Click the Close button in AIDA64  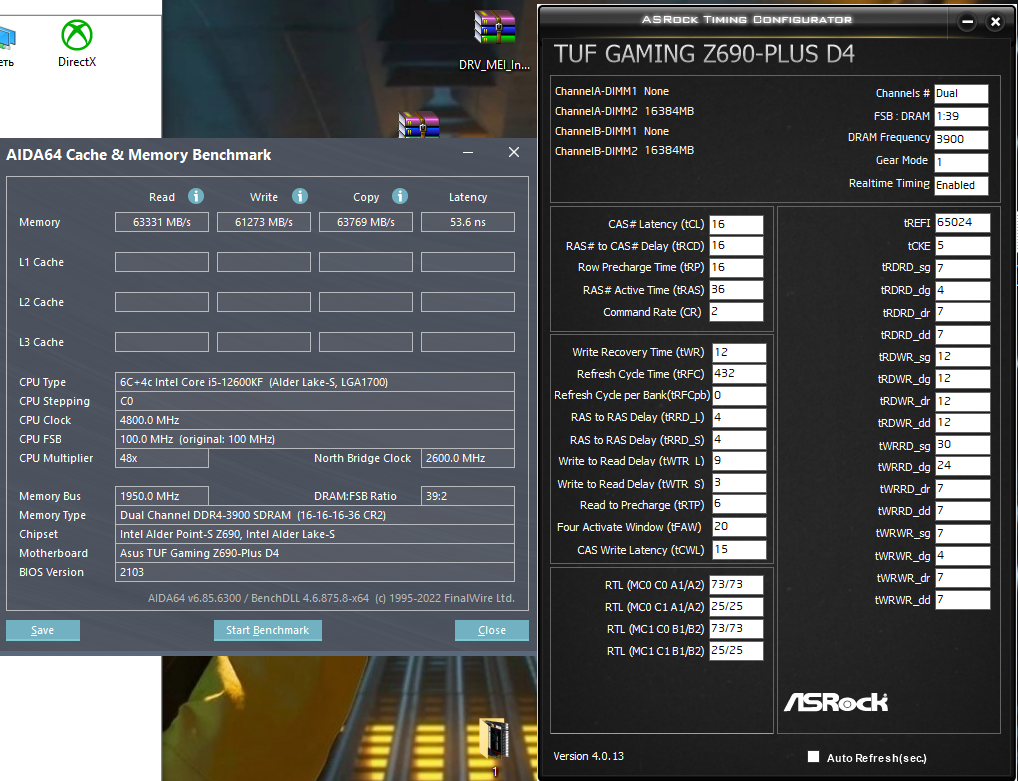(x=491, y=630)
